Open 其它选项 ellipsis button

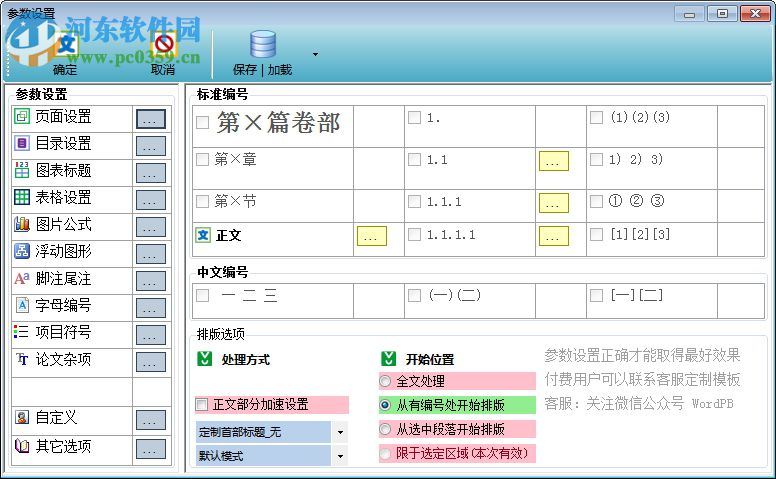click(x=151, y=449)
